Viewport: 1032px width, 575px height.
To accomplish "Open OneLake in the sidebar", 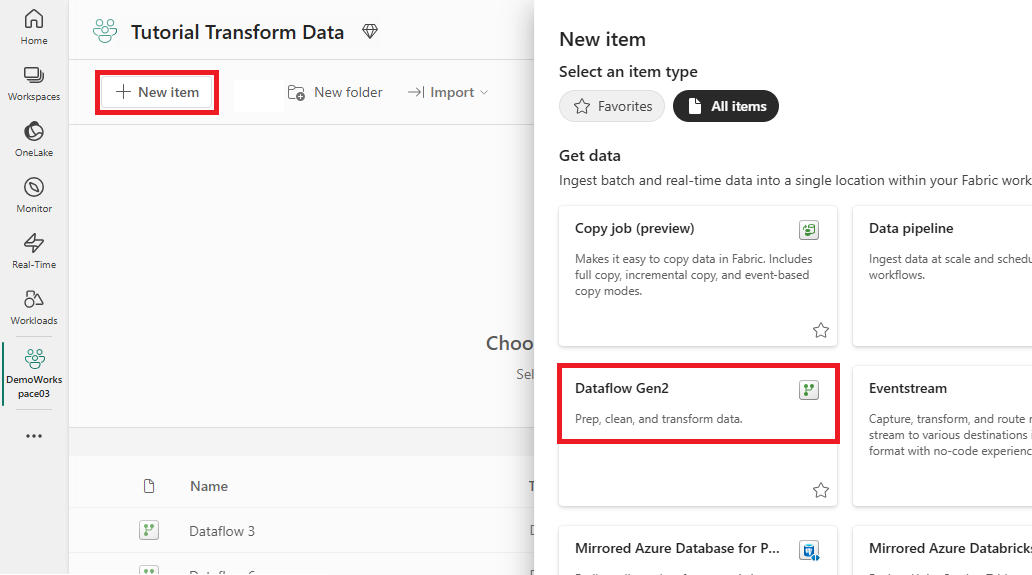I will [x=34, y=139].
